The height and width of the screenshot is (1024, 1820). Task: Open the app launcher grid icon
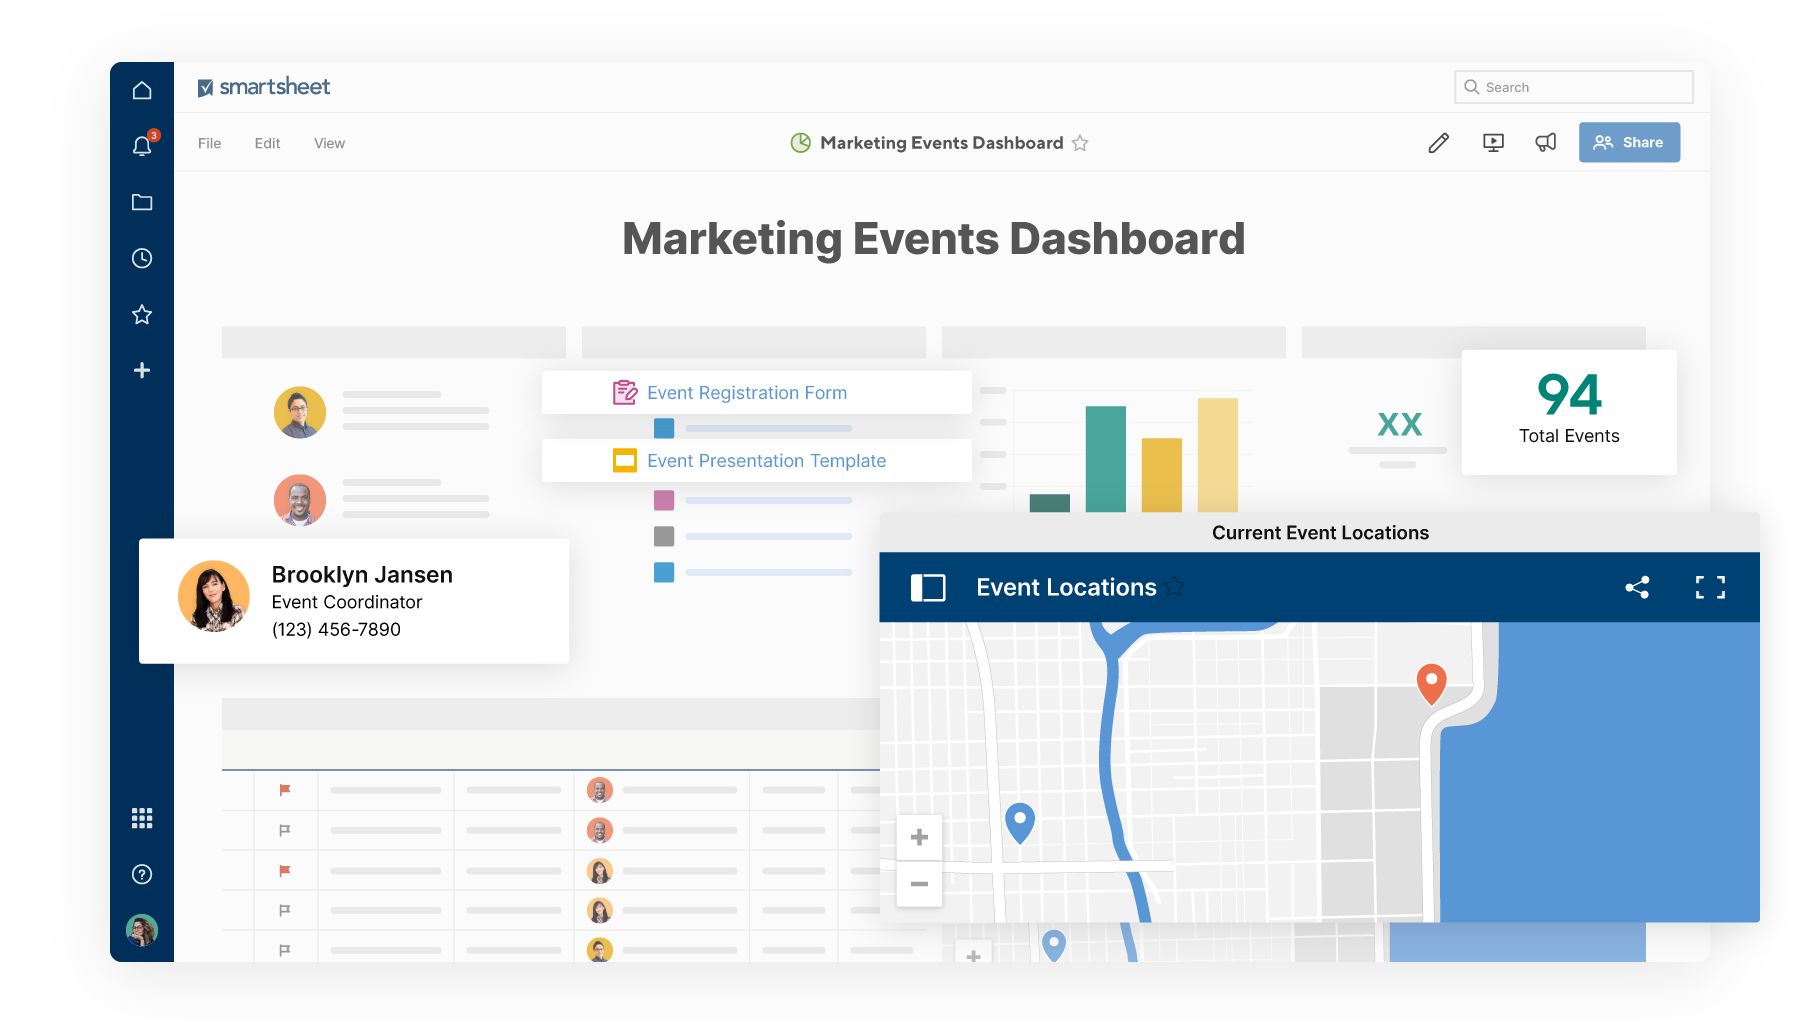142,818
